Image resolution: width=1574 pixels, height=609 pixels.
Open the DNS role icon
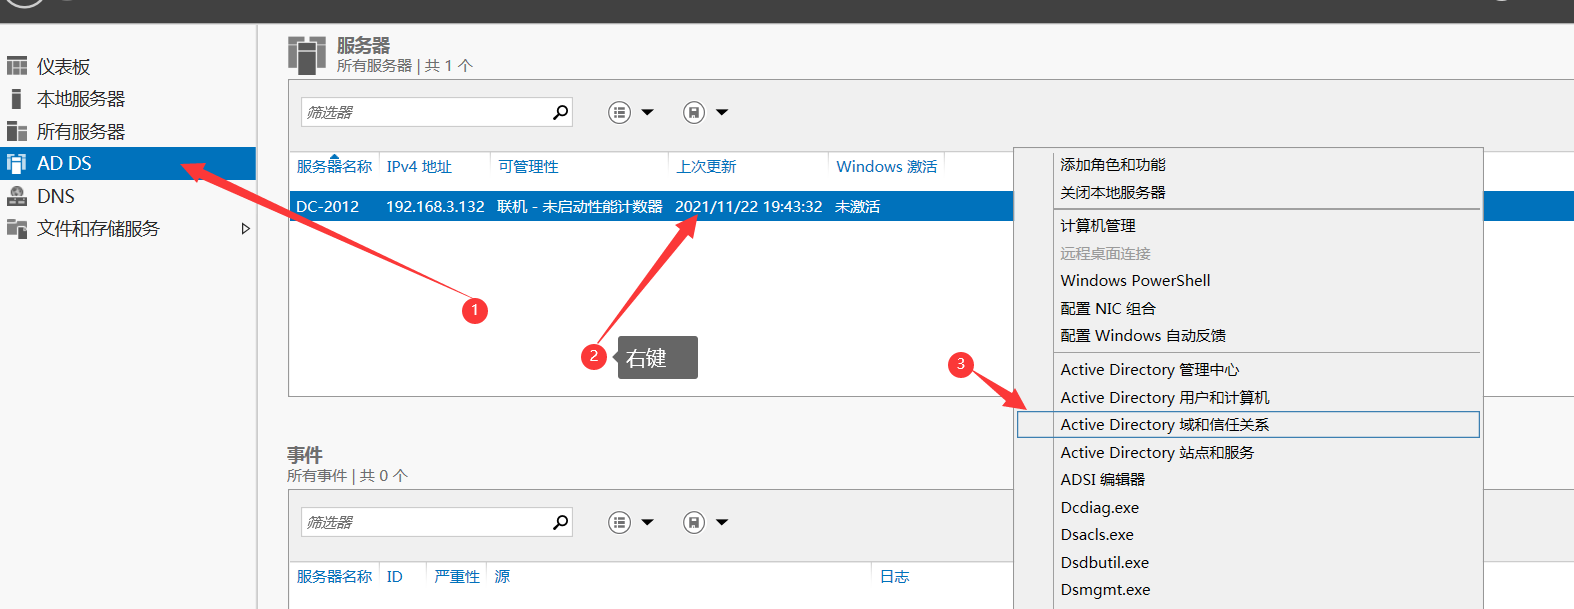17,196
